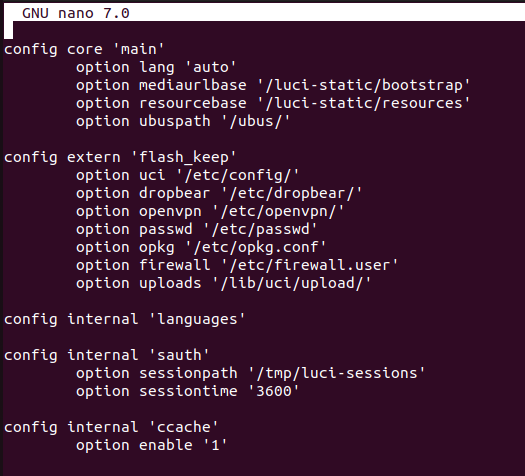Click the sessiontime '3600' value
525x476 pixels.
pos(274,391)
